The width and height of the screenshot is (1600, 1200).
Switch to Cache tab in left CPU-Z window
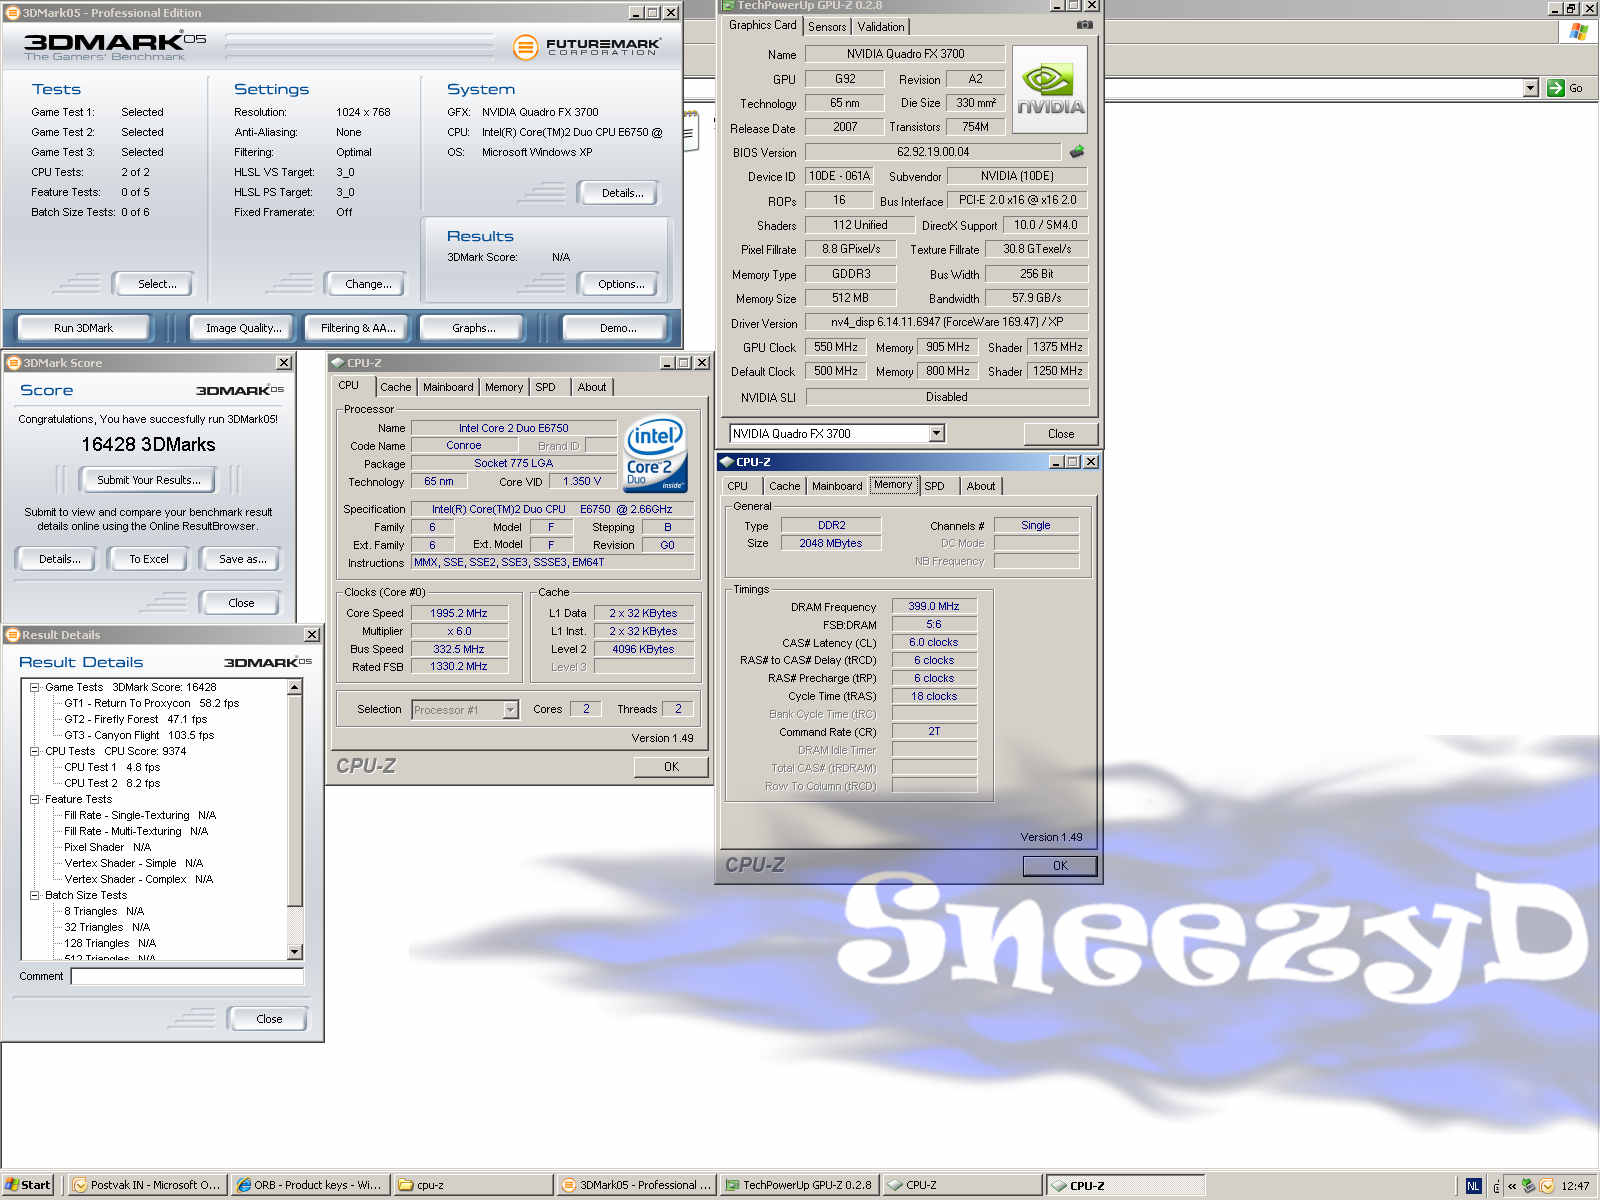click(395, 387)
